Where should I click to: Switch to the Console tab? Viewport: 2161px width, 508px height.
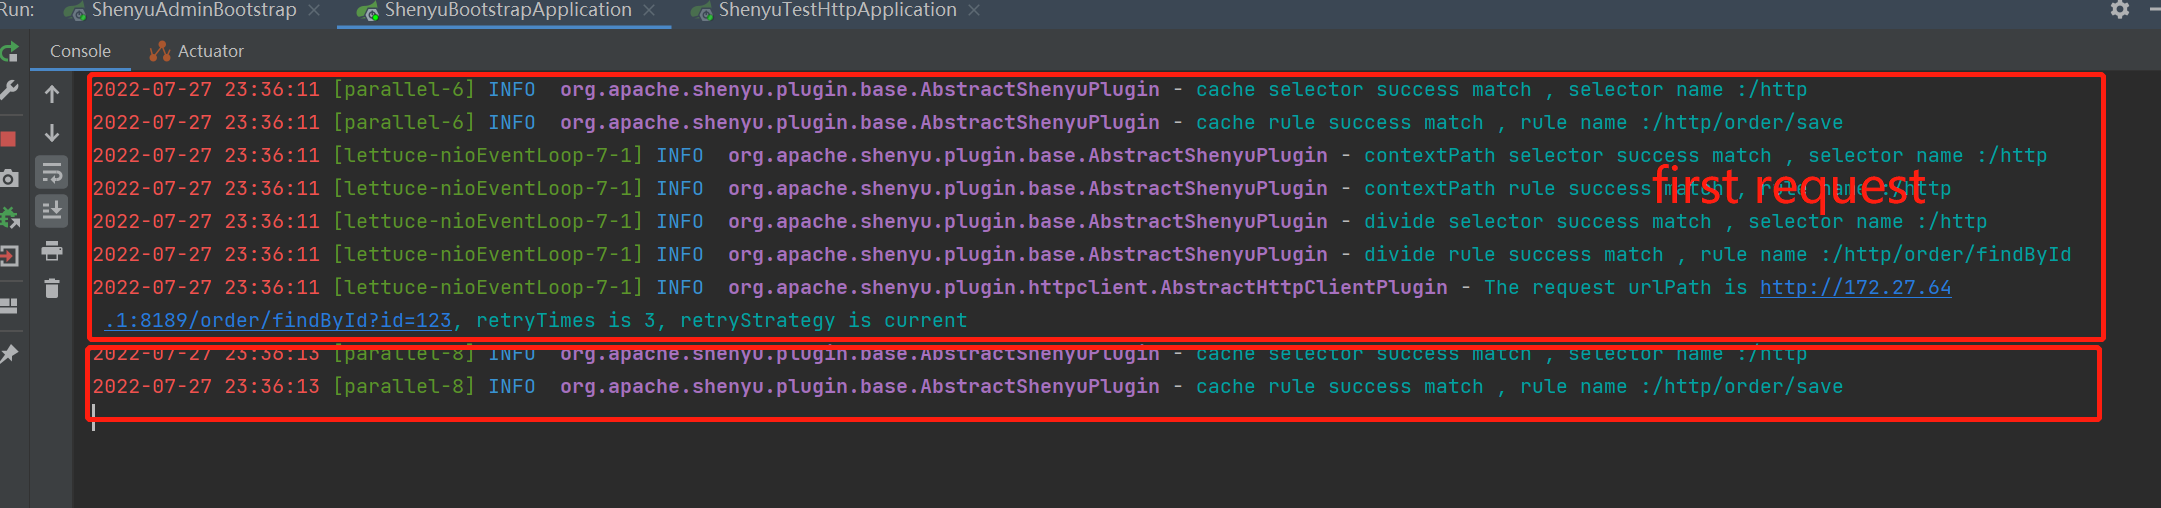click(x=80, y=51)
